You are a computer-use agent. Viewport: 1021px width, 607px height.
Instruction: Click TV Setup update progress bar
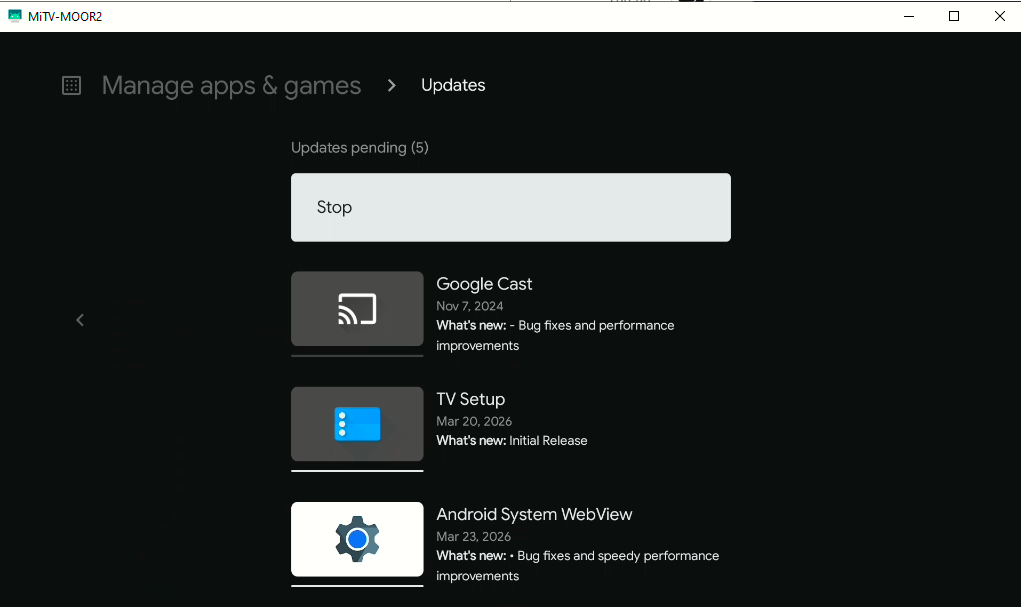click(357, 471)
